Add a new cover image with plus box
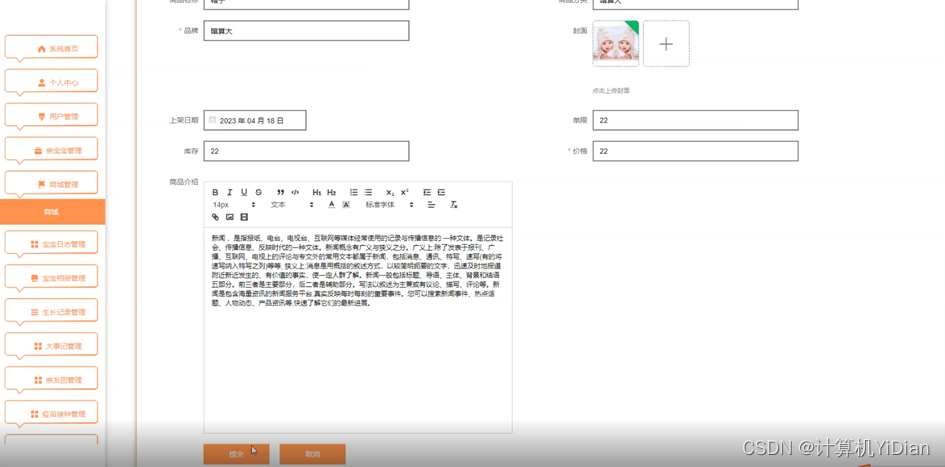This screenshot has width=945, height=467. click(666, 43)
